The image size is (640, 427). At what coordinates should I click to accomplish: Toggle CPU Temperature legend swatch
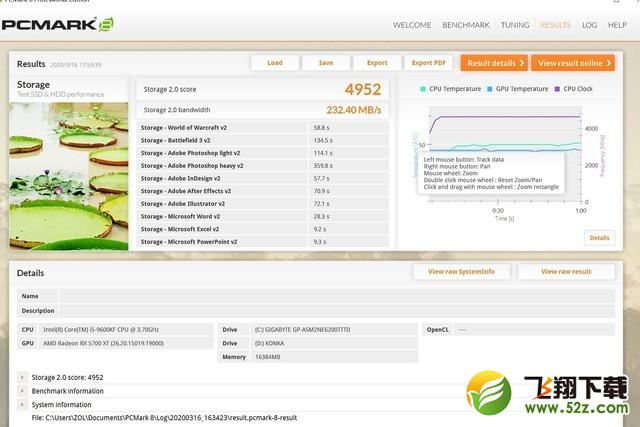423,89
